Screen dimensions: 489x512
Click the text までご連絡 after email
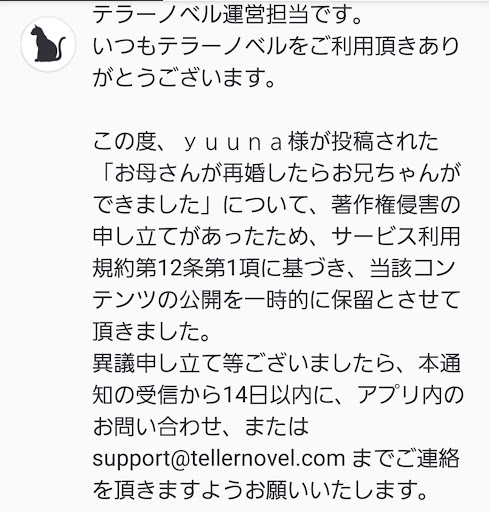coord(406,458)
